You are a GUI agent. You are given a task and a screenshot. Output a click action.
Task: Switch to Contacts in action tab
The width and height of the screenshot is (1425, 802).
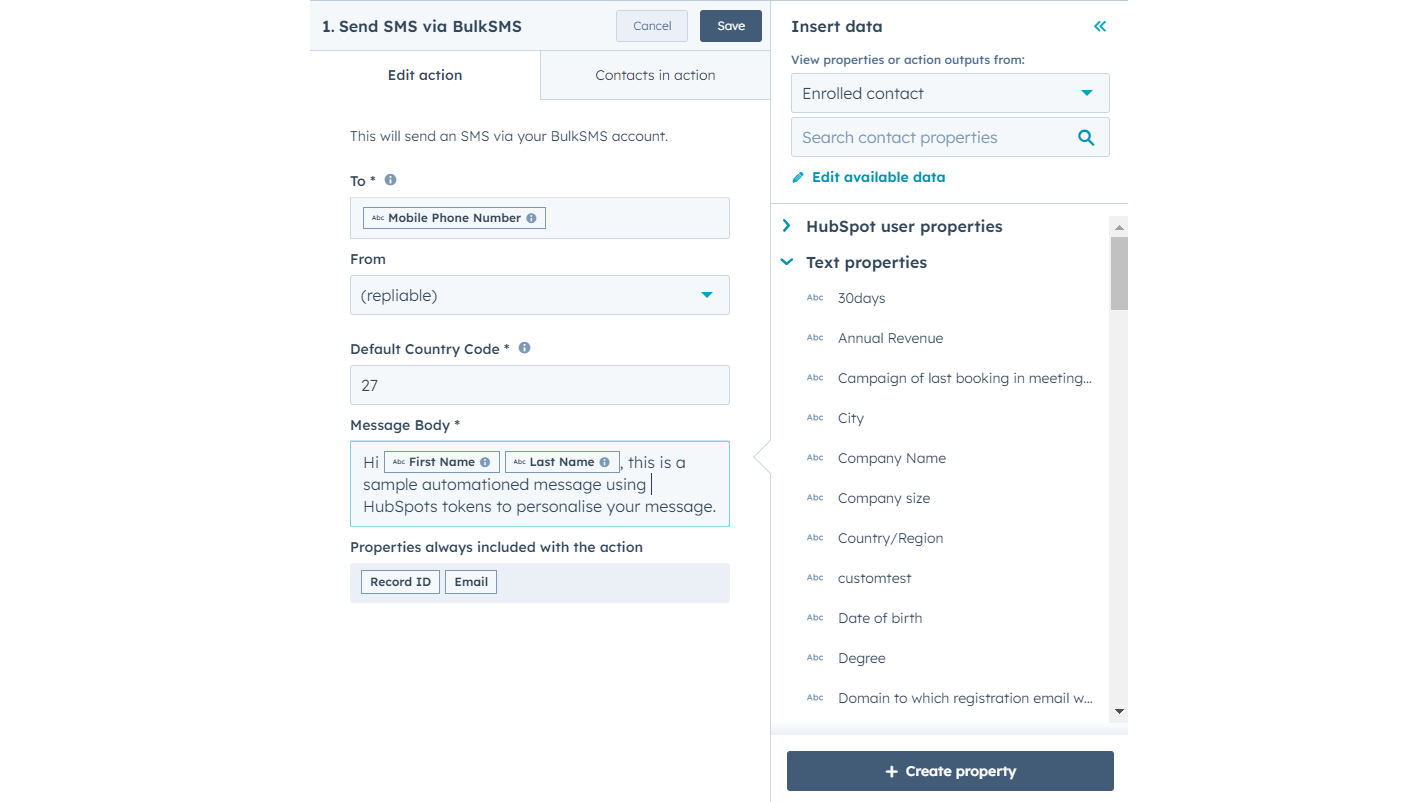655,75
